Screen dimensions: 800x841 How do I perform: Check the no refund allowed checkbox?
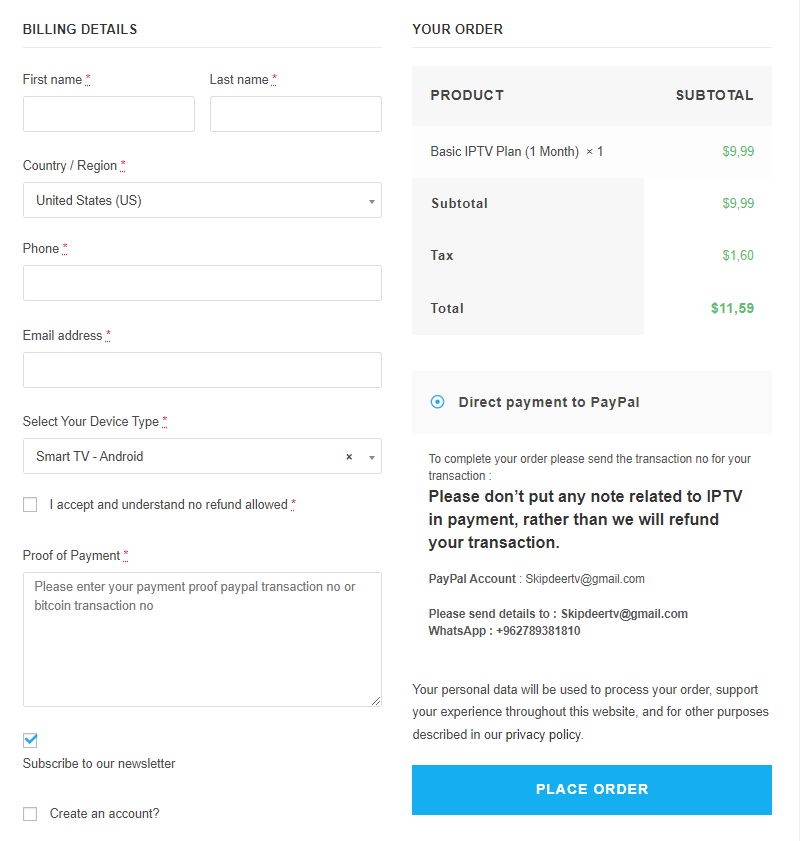pyautogui.click(x=30, y=505)
